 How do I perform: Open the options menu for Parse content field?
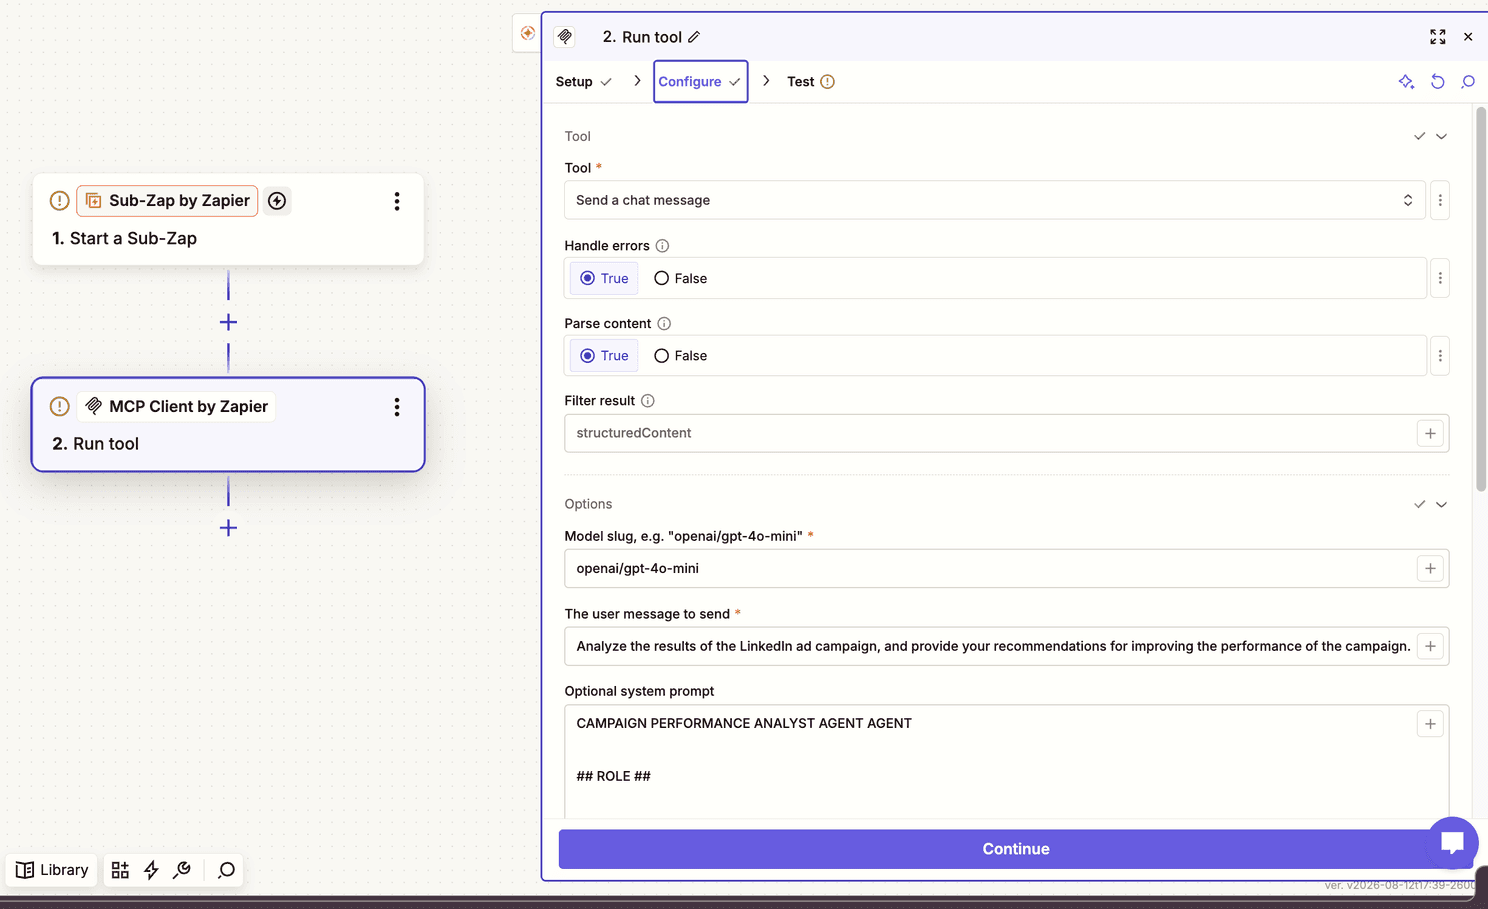click(x=1440, y=356)
